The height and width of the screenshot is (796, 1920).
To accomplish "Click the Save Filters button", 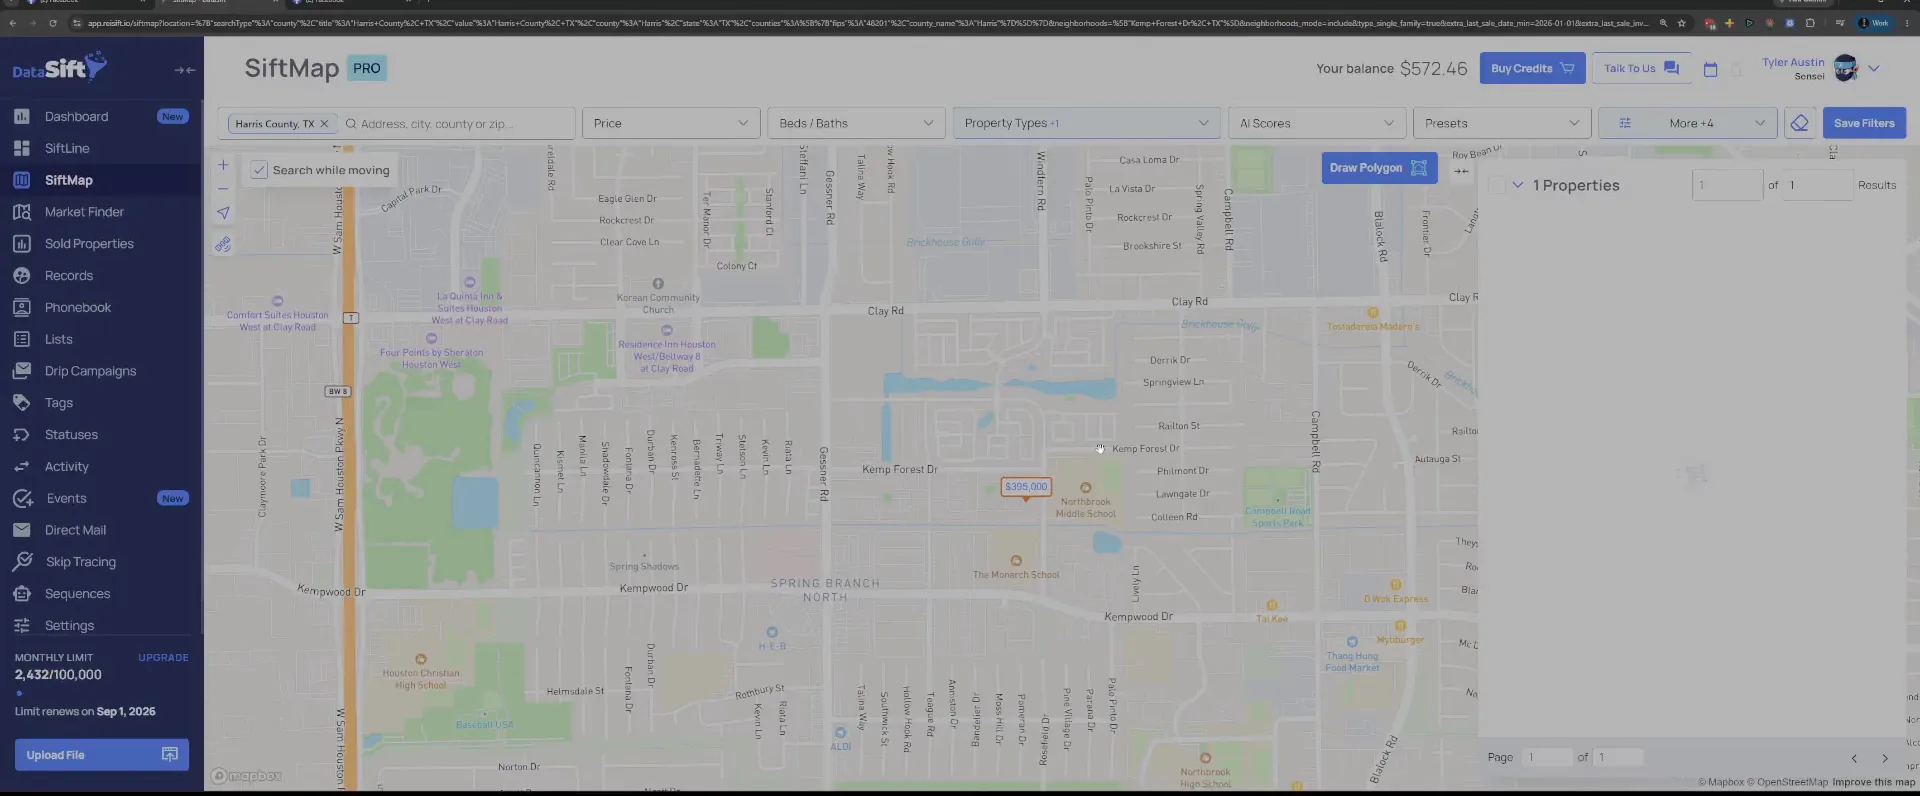I will (1864, 123).
